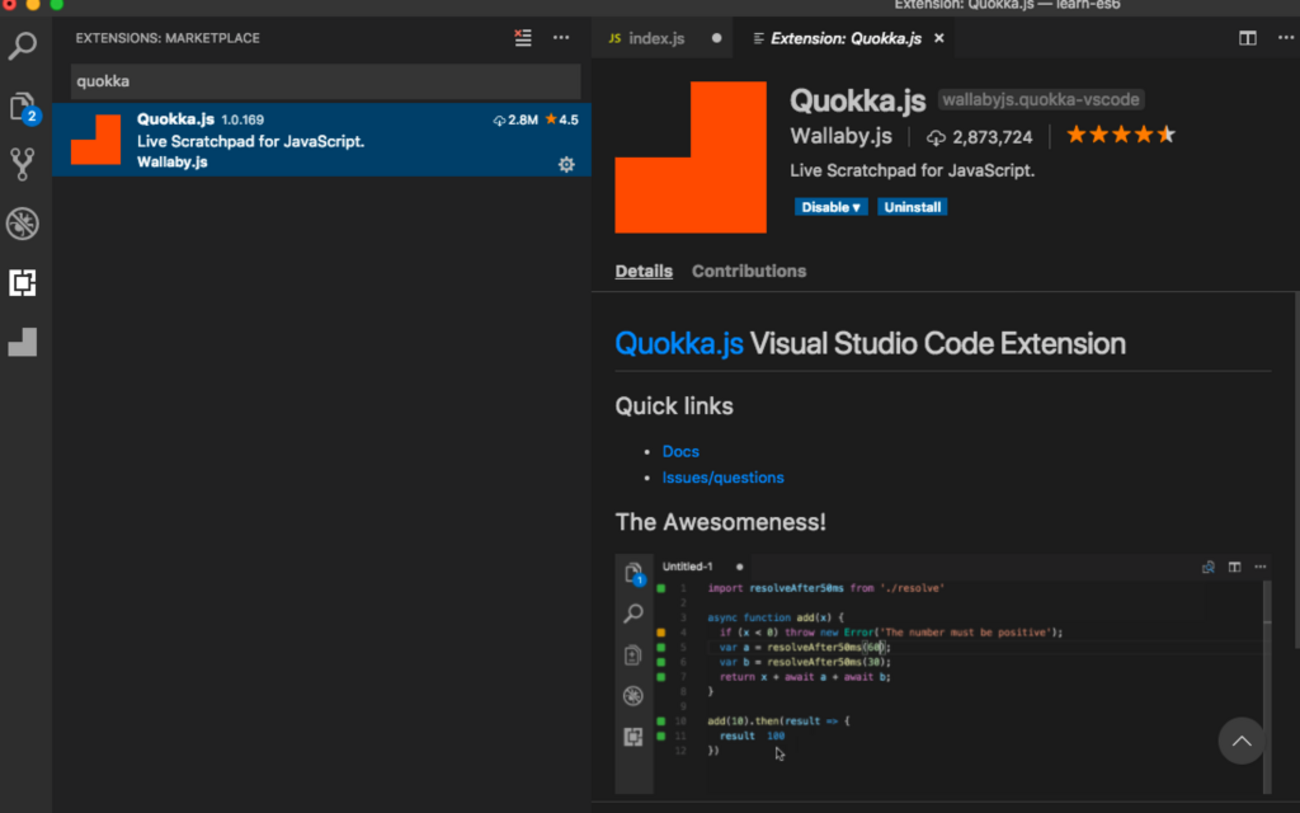Image resolution: width=1300 pixels, height=813 pixels.
Task: Click the Quokka.js list item logo
Action: coord(96,140)
